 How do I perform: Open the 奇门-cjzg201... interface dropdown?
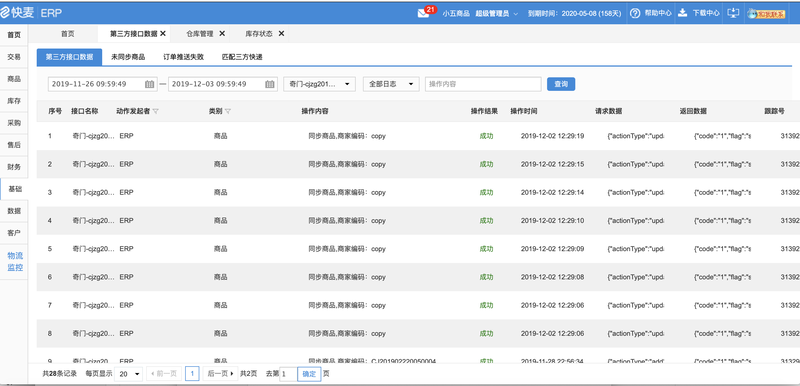click(x=319, y=84)
